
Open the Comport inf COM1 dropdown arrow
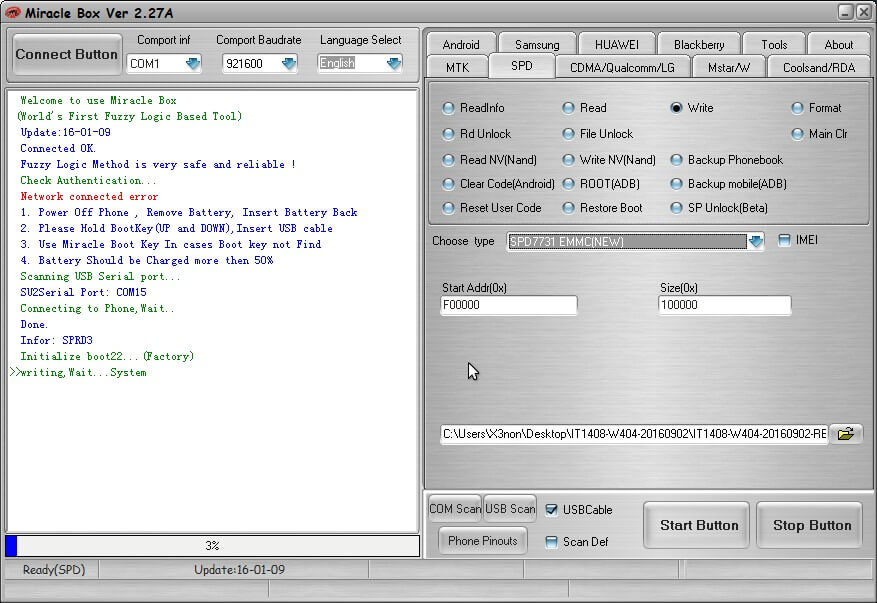(193, 64)
